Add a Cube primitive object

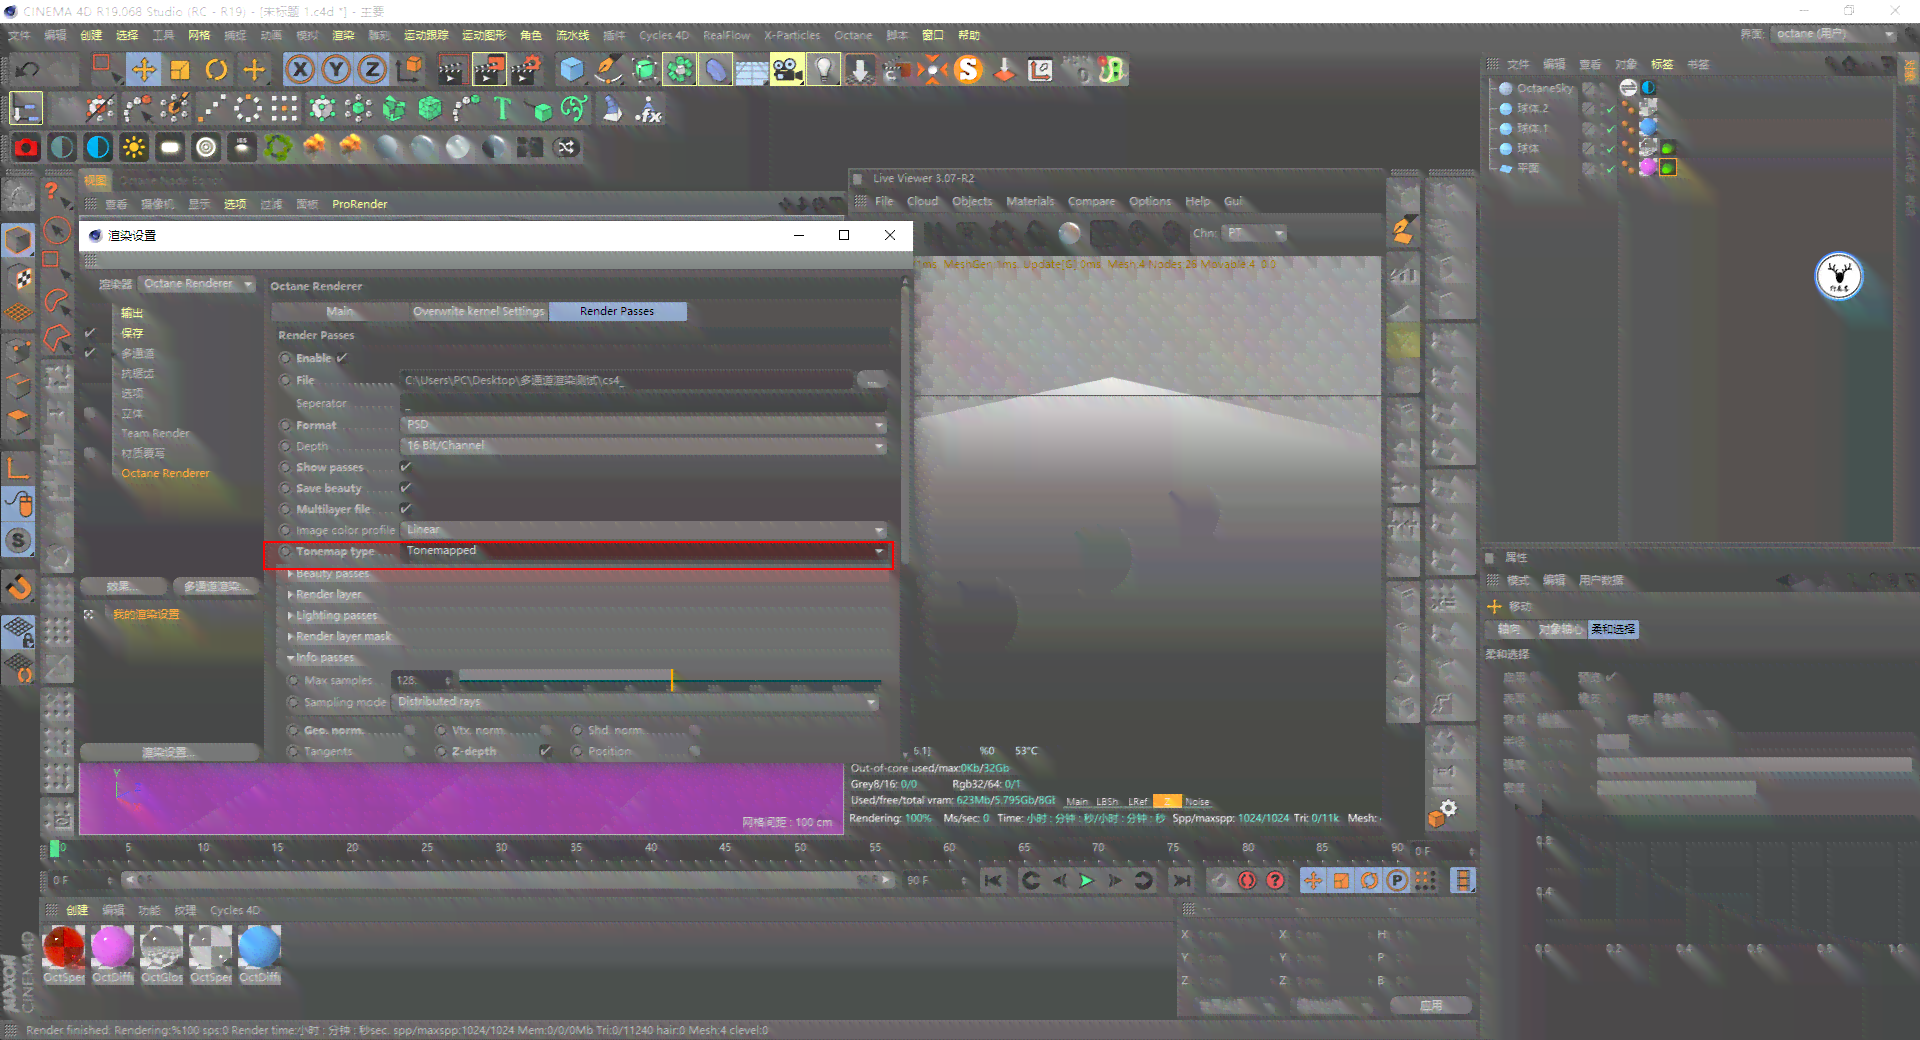pos(571,70)
